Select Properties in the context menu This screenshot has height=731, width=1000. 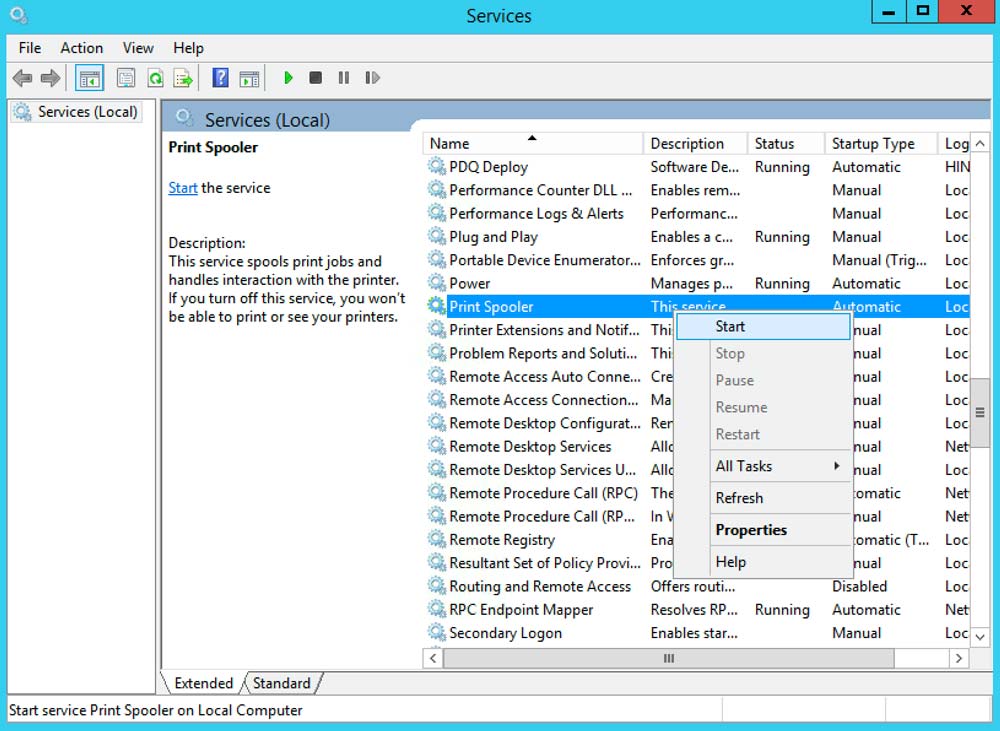[x=751, y=530]
